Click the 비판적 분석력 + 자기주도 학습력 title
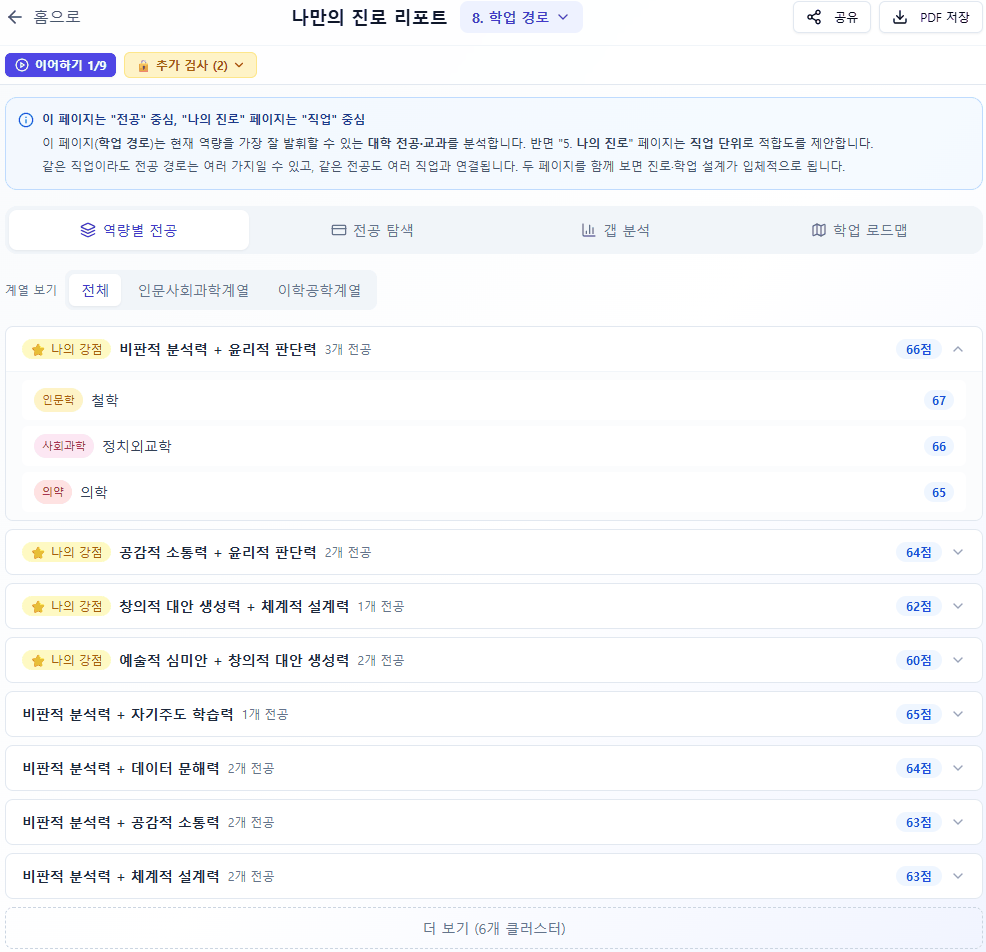 coord(128,714)
